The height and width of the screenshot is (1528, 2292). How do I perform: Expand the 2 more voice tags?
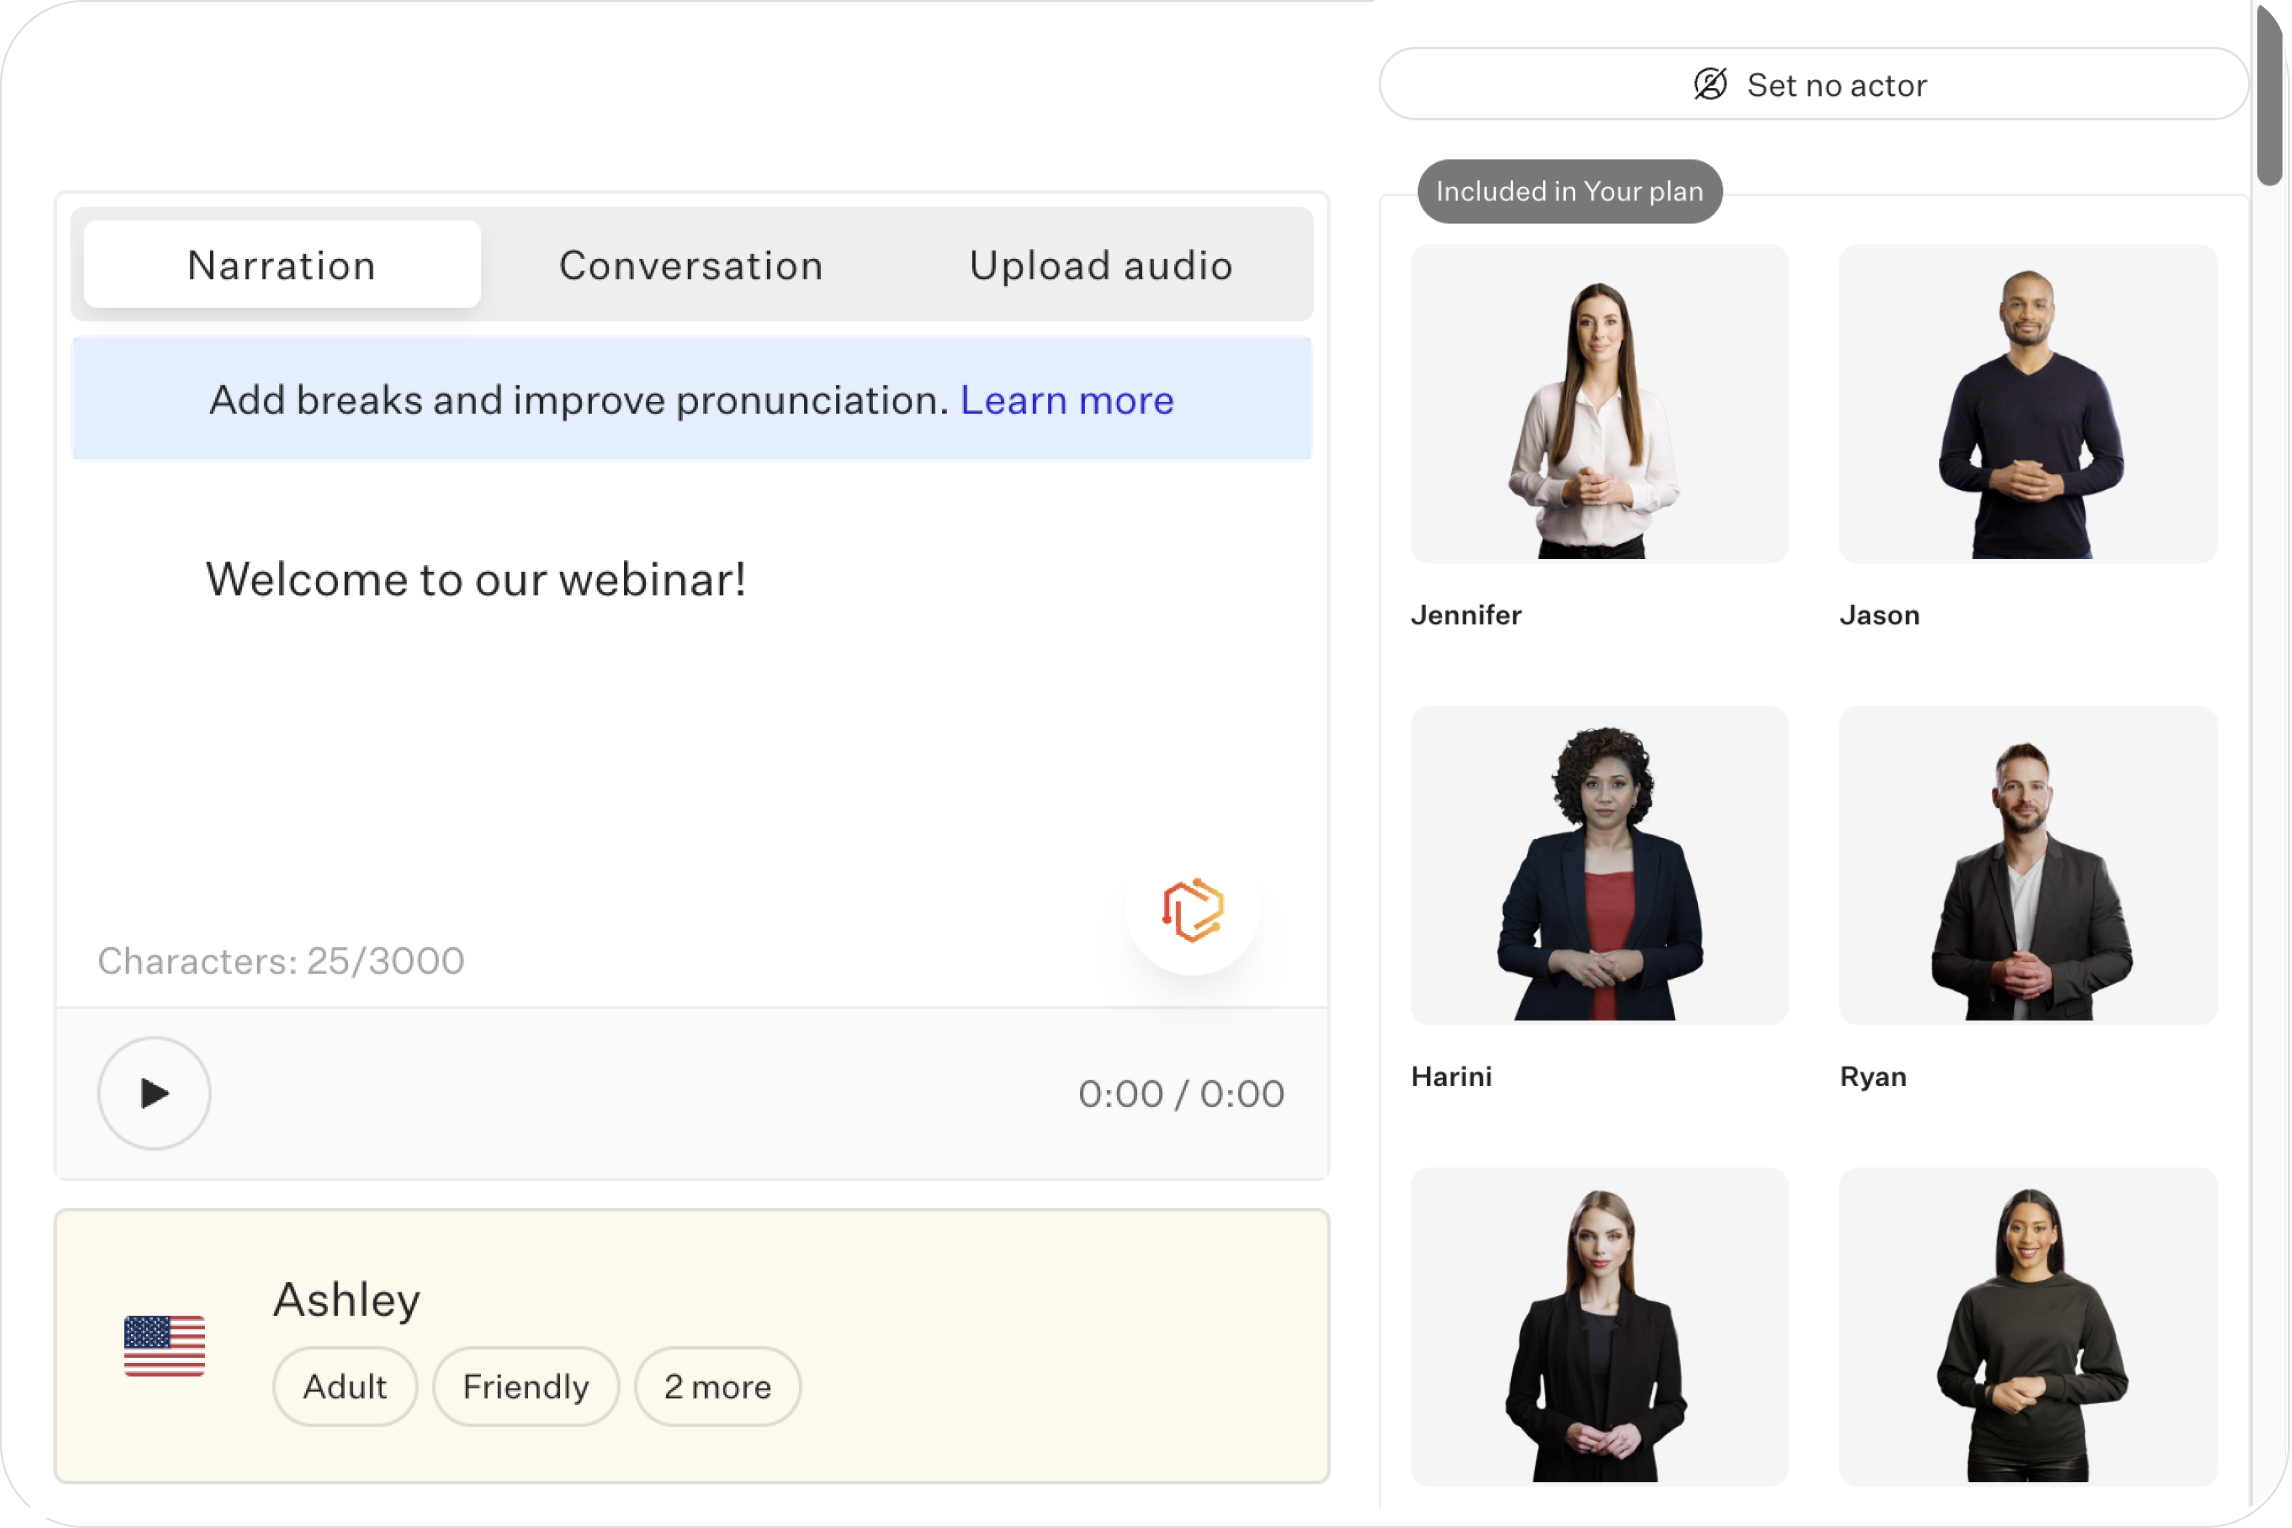click(x=717, y=1386)
